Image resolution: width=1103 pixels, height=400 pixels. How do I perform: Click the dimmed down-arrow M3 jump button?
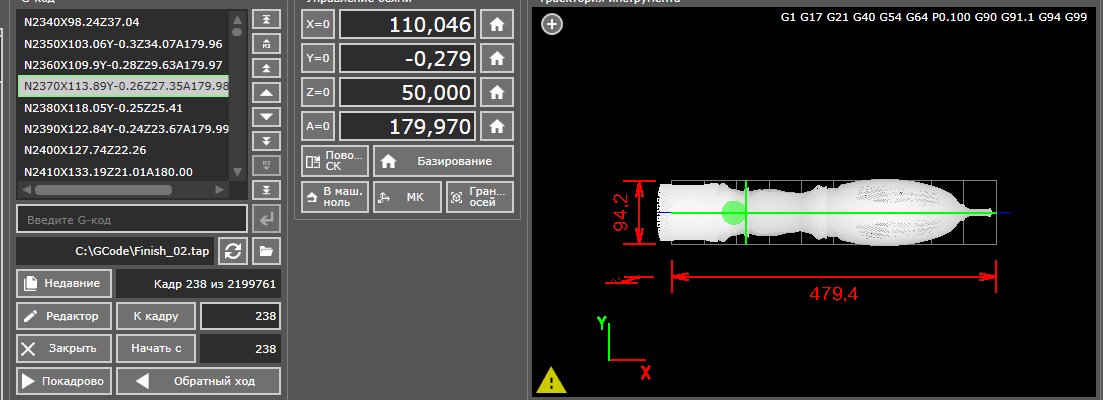pos(266,165)
